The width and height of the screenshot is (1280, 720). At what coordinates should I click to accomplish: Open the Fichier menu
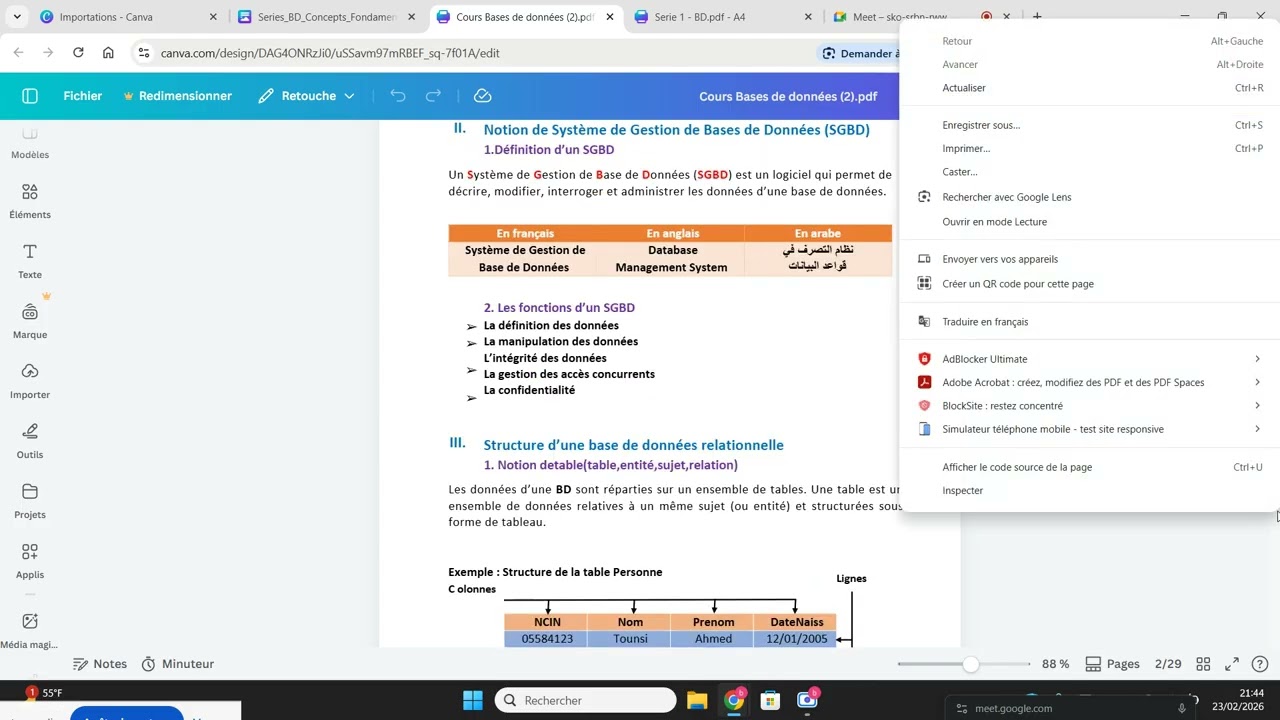(83, 96)
